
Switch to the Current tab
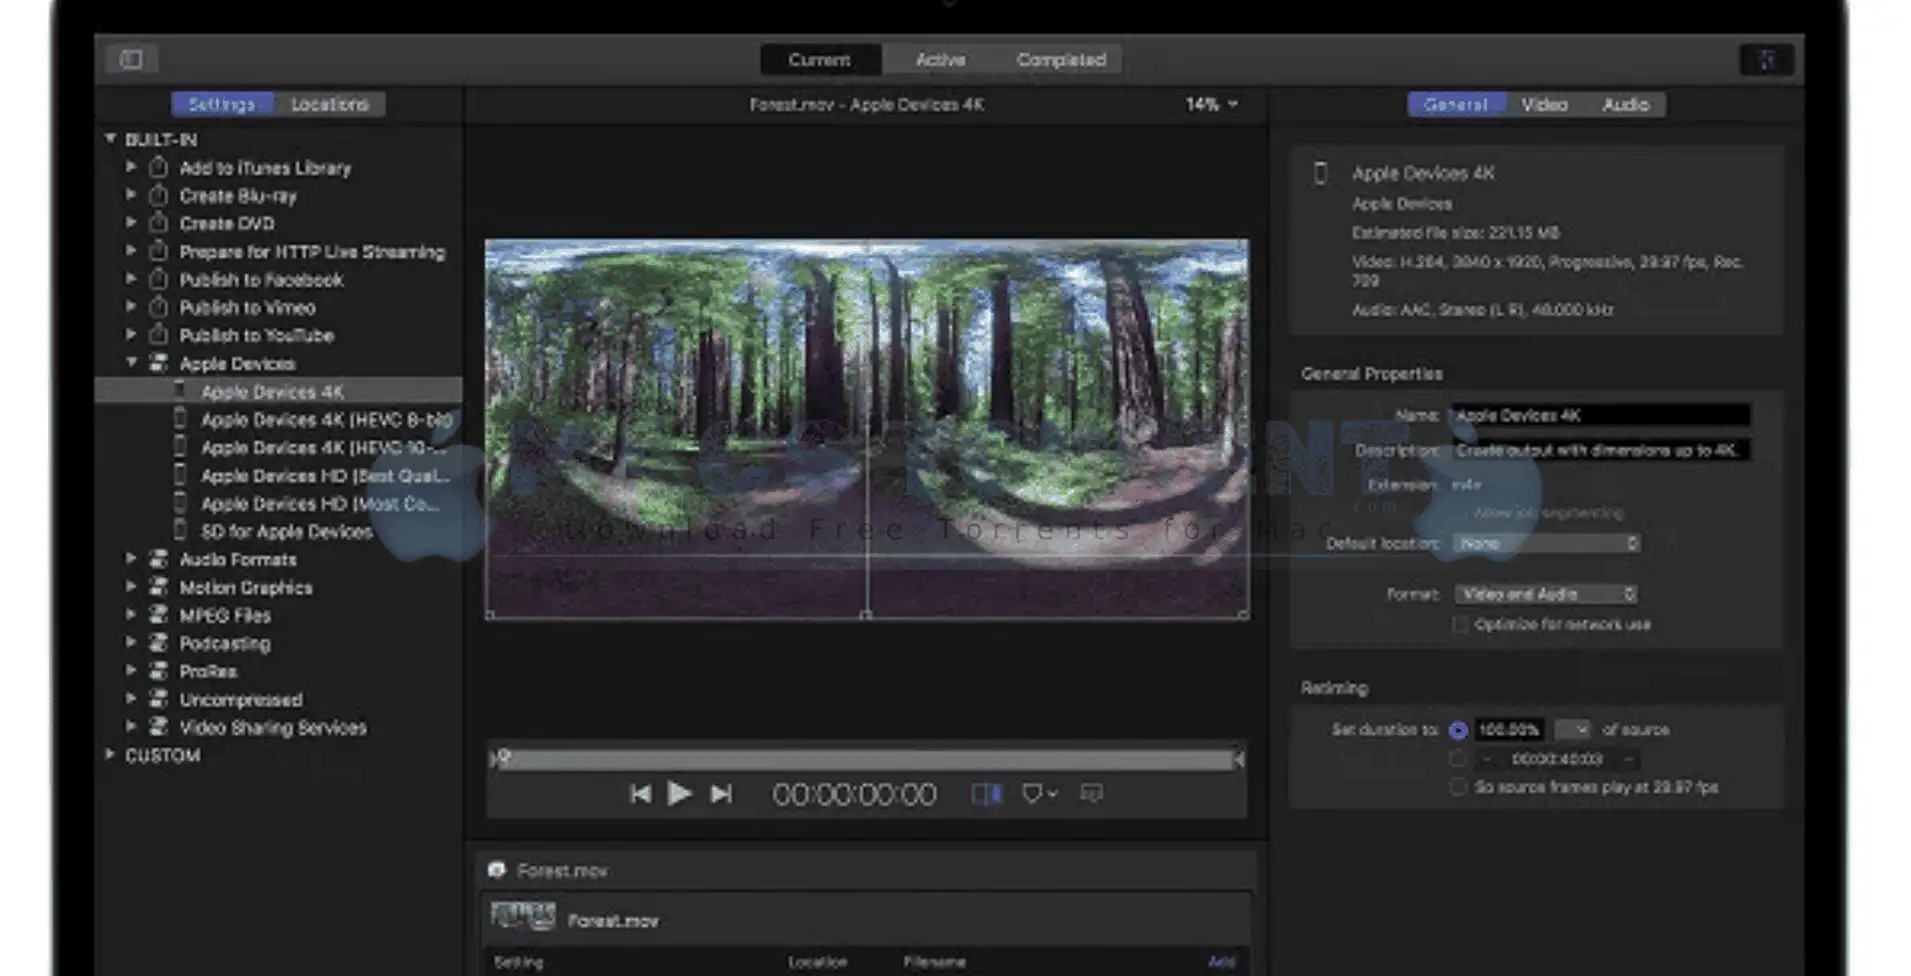(x=820, y=60)
